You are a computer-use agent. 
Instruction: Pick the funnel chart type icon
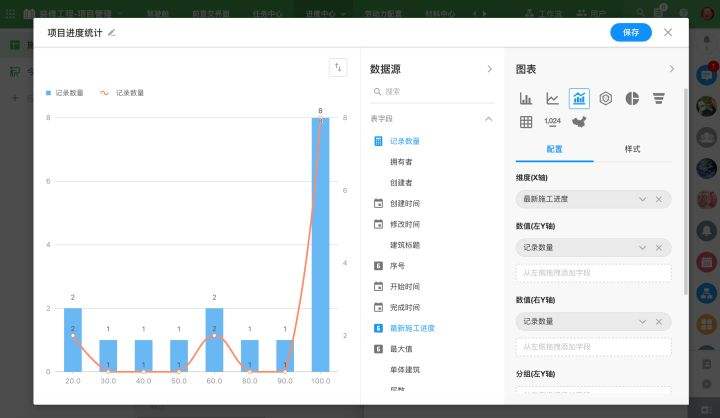pyautogui.click(x=659, y=98)
